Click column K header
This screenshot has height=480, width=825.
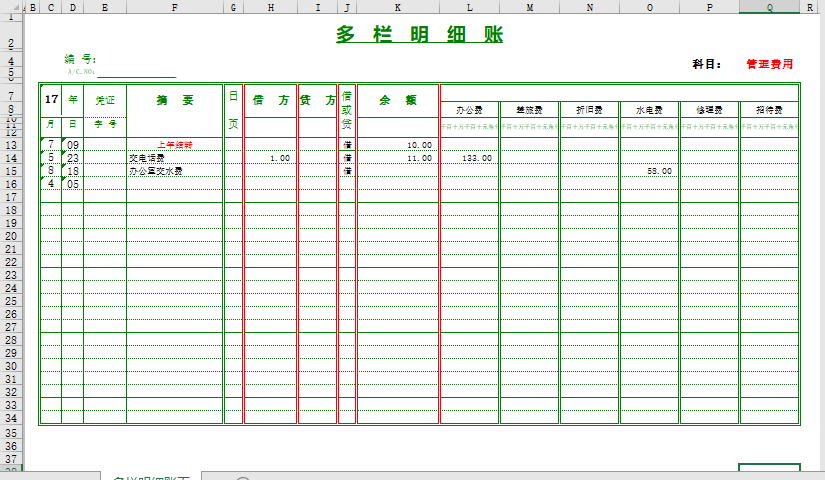coord(397,7)
